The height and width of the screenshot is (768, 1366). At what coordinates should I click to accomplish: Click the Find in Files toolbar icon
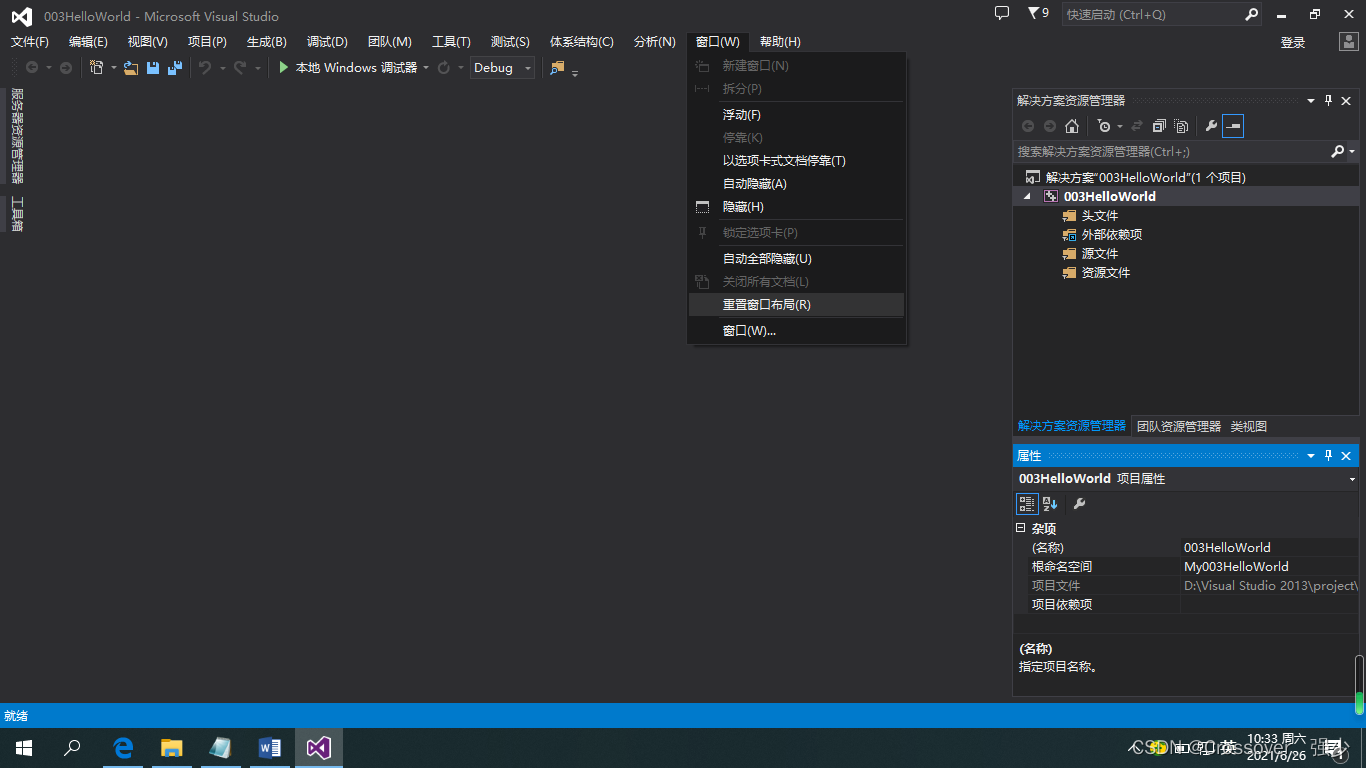tap(557, 67)
